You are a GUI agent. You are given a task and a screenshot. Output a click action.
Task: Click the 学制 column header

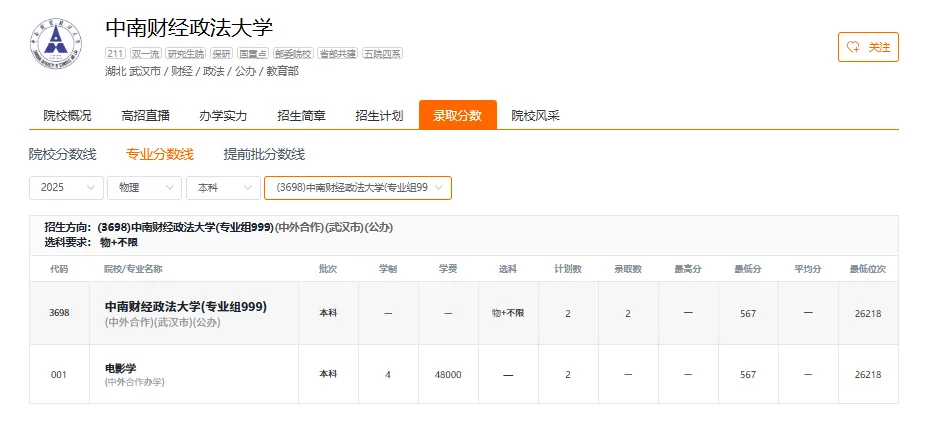click(x=388, y=269)
